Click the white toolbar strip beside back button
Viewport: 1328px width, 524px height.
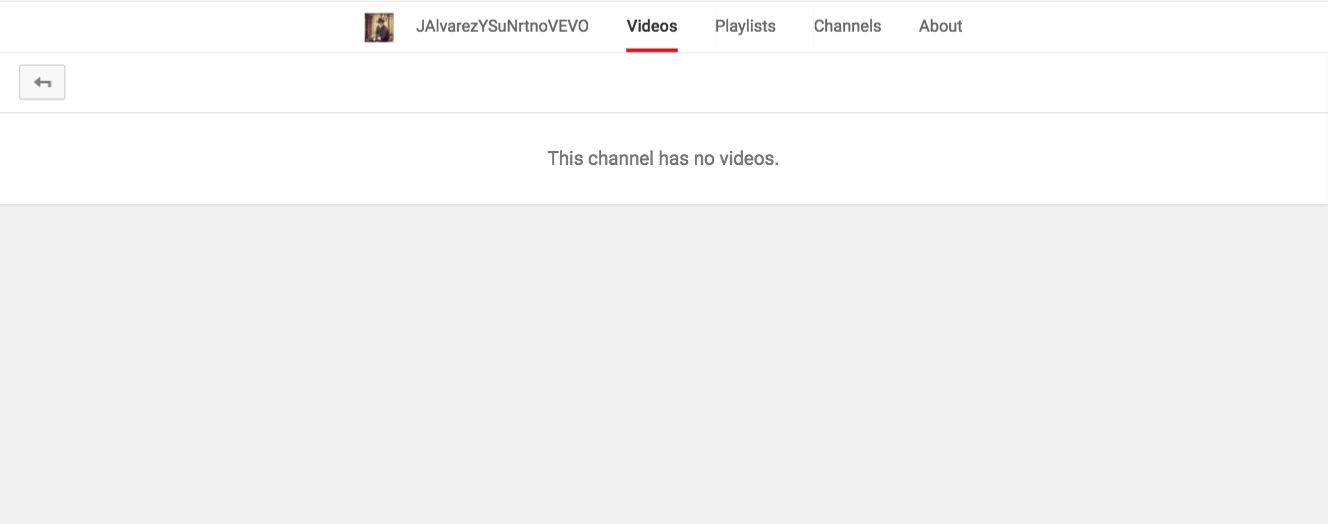pyautogui.click(x=696, y=83)
